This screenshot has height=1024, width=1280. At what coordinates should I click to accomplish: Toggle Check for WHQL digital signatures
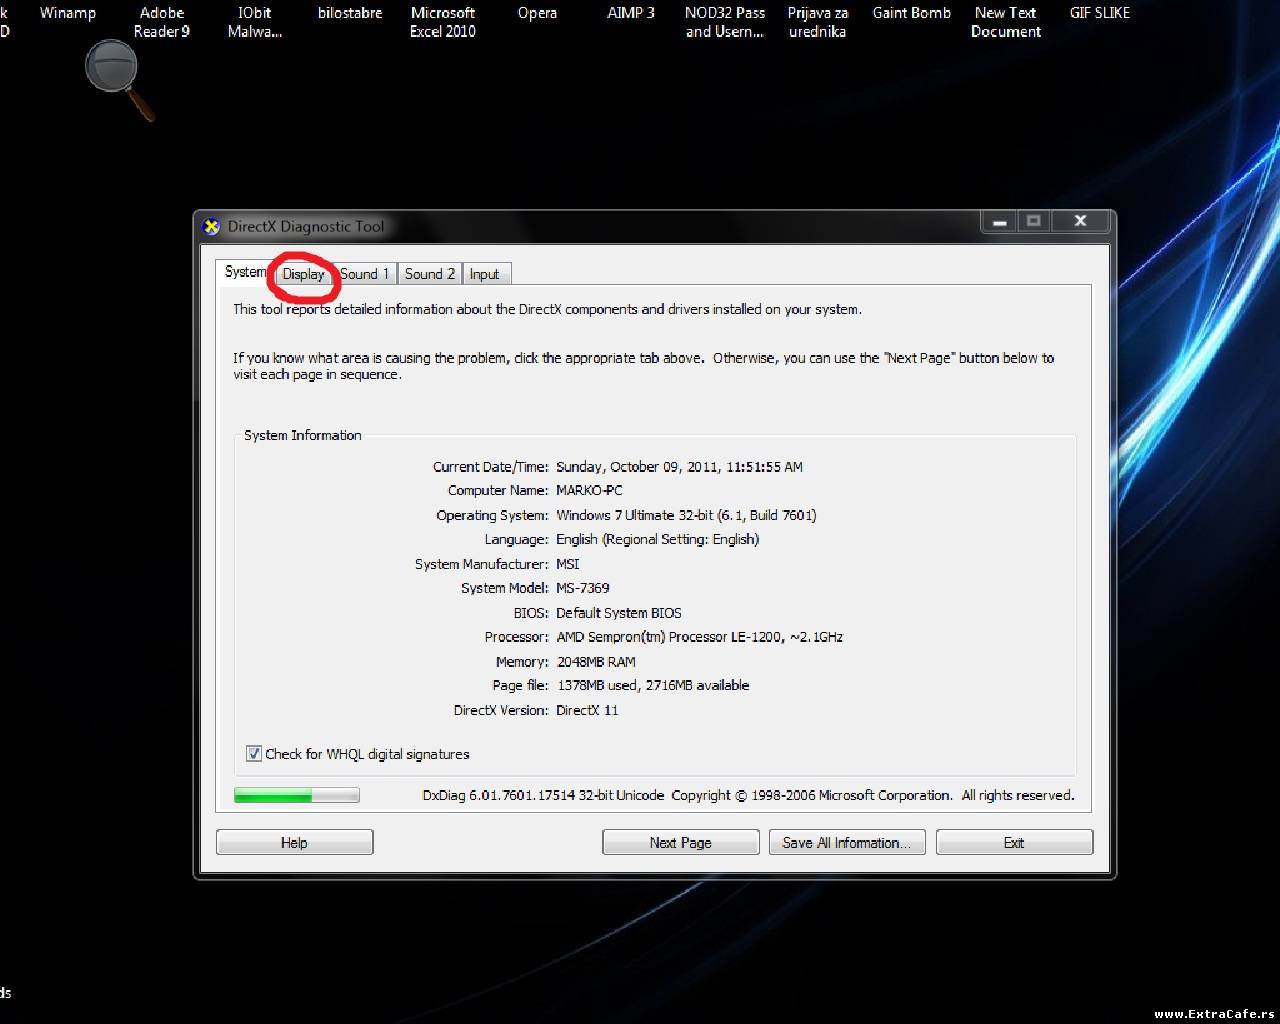click(x=254, y=754)
